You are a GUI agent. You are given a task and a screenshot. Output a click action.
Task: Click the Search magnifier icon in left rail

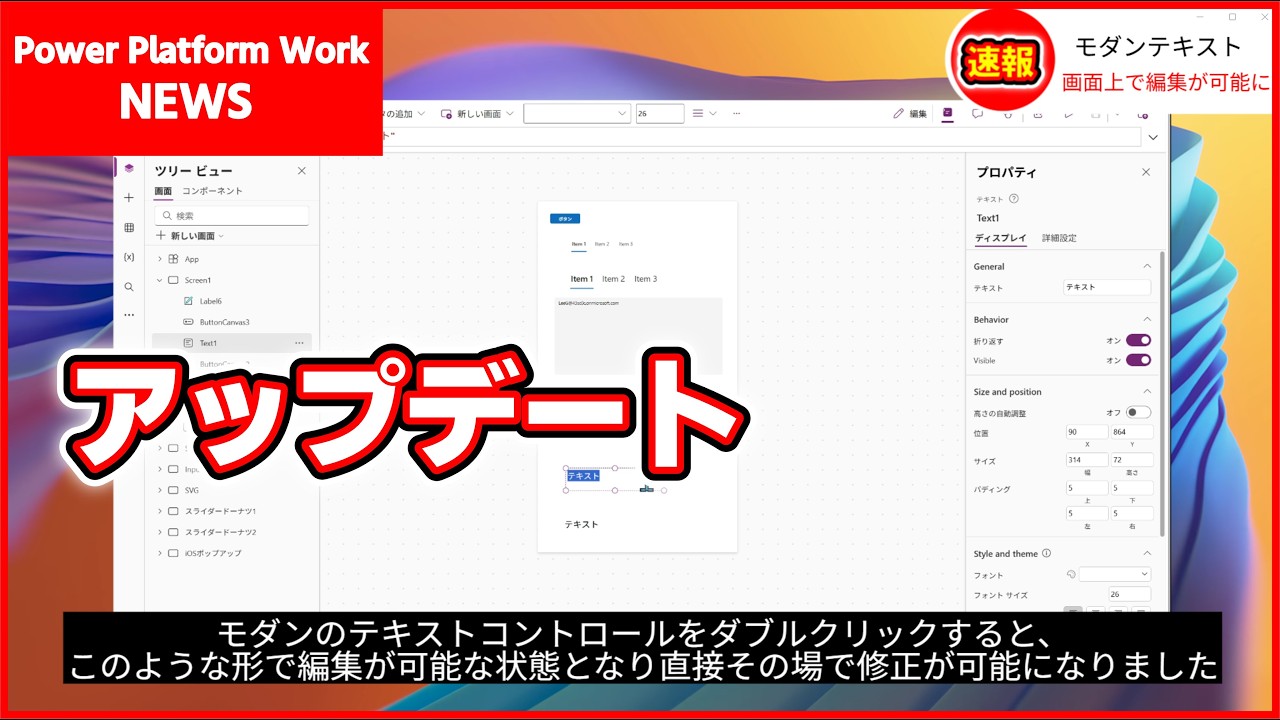129,286
